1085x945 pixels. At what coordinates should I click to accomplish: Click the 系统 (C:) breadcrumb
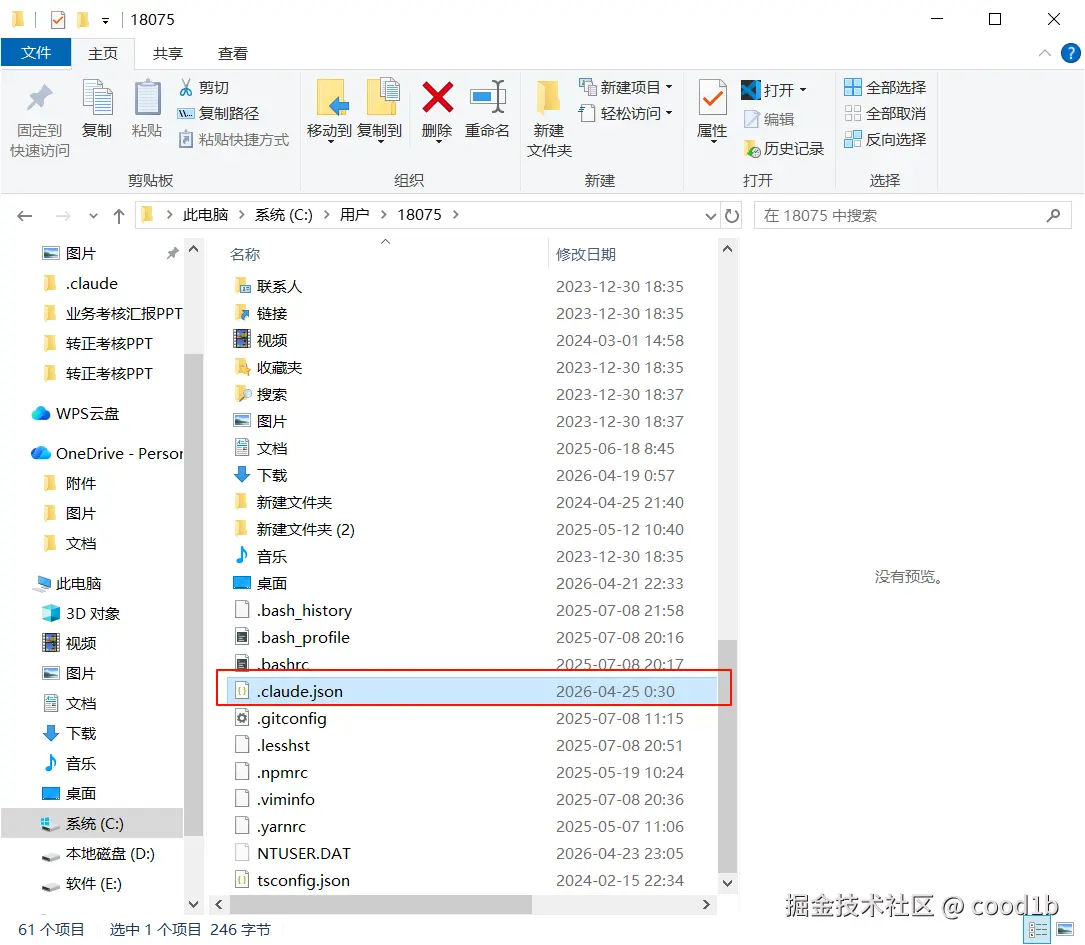coord(284,215)
